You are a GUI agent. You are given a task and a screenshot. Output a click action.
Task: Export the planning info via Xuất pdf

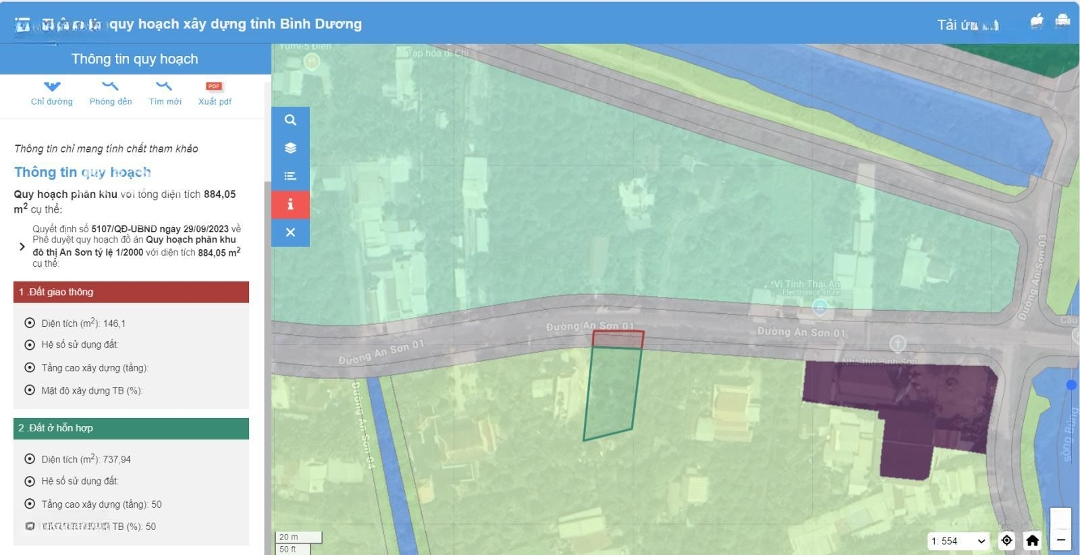tap(214, 88)
